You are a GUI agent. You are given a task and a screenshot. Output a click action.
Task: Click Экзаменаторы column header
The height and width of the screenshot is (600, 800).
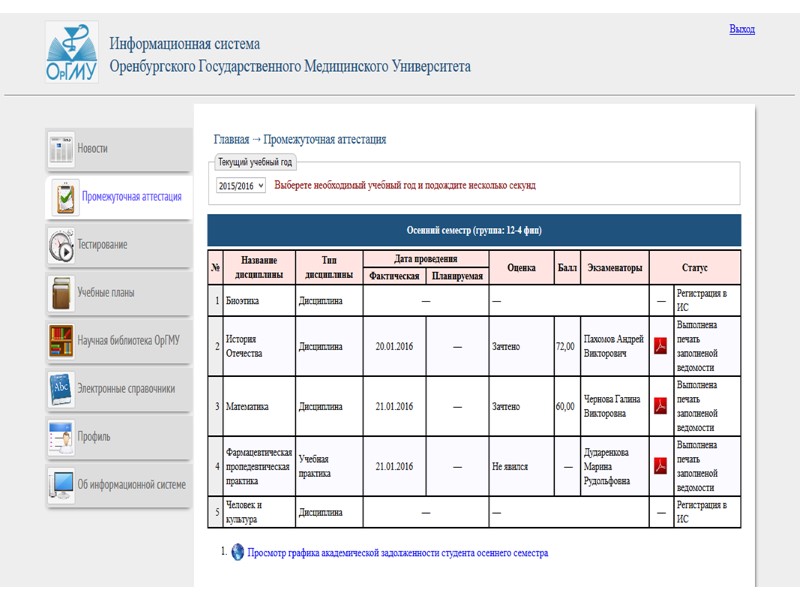[615, 267]
